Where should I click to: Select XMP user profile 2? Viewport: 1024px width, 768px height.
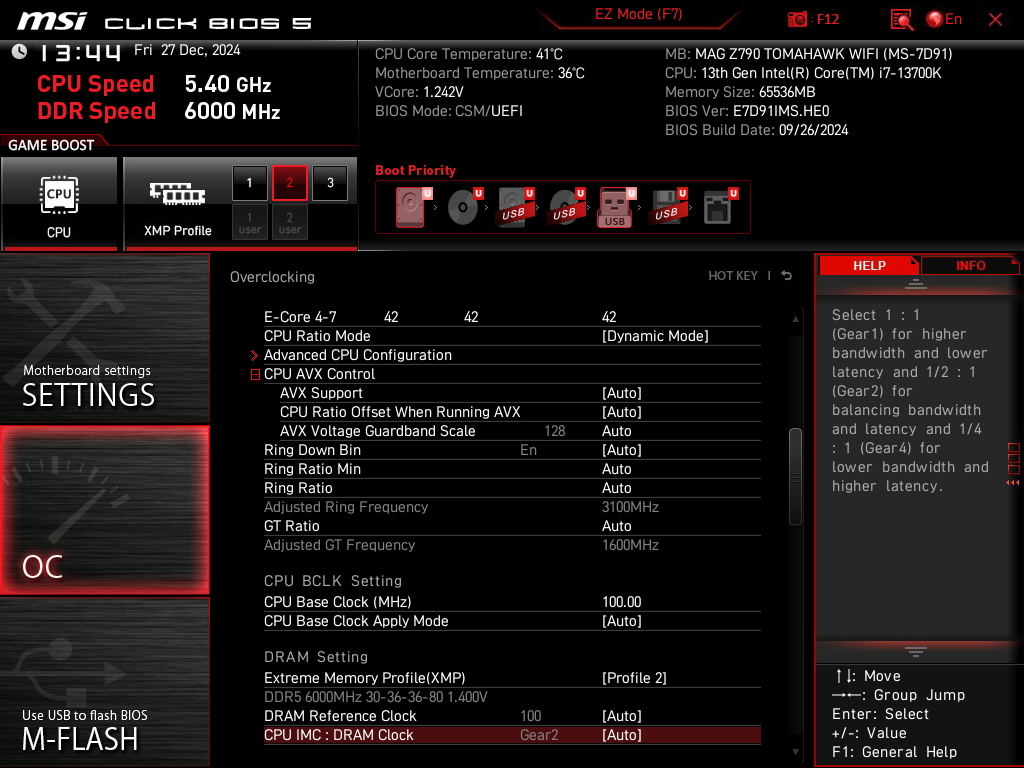tap(289, 222)
